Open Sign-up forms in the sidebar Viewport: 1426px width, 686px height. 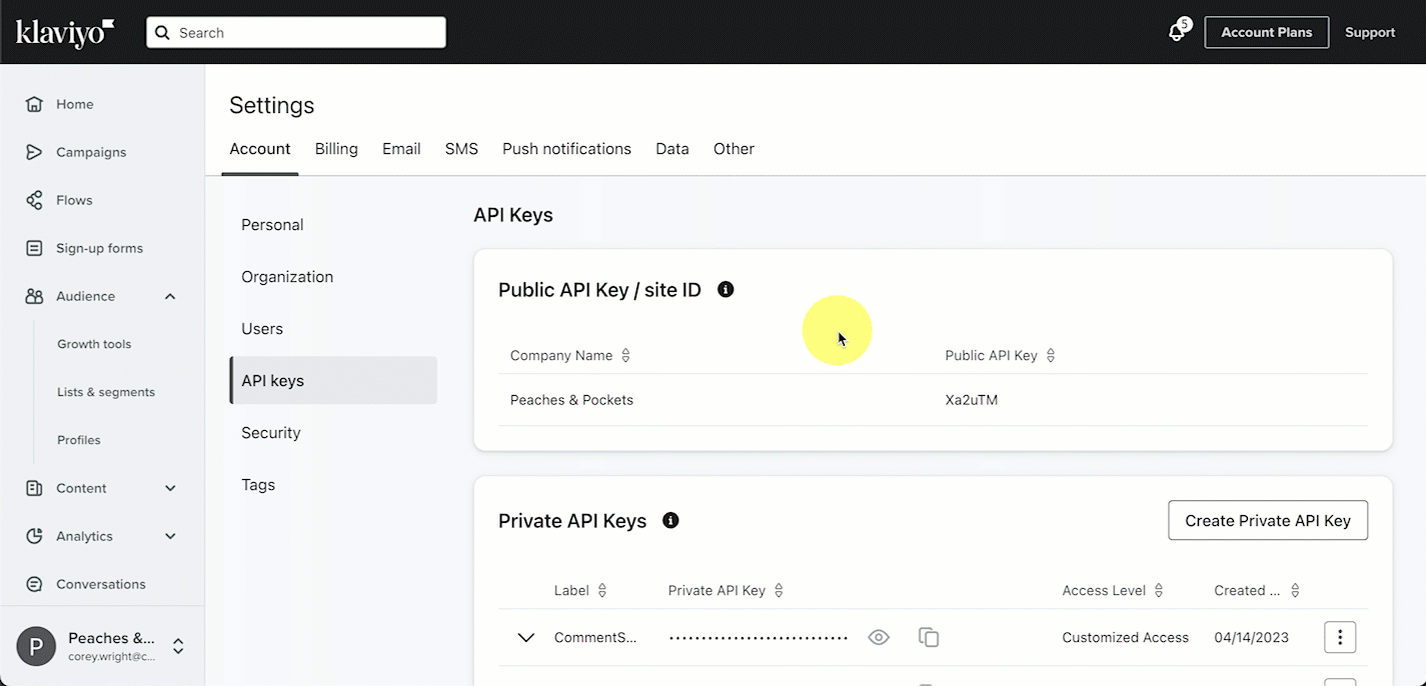pos(102,248)
